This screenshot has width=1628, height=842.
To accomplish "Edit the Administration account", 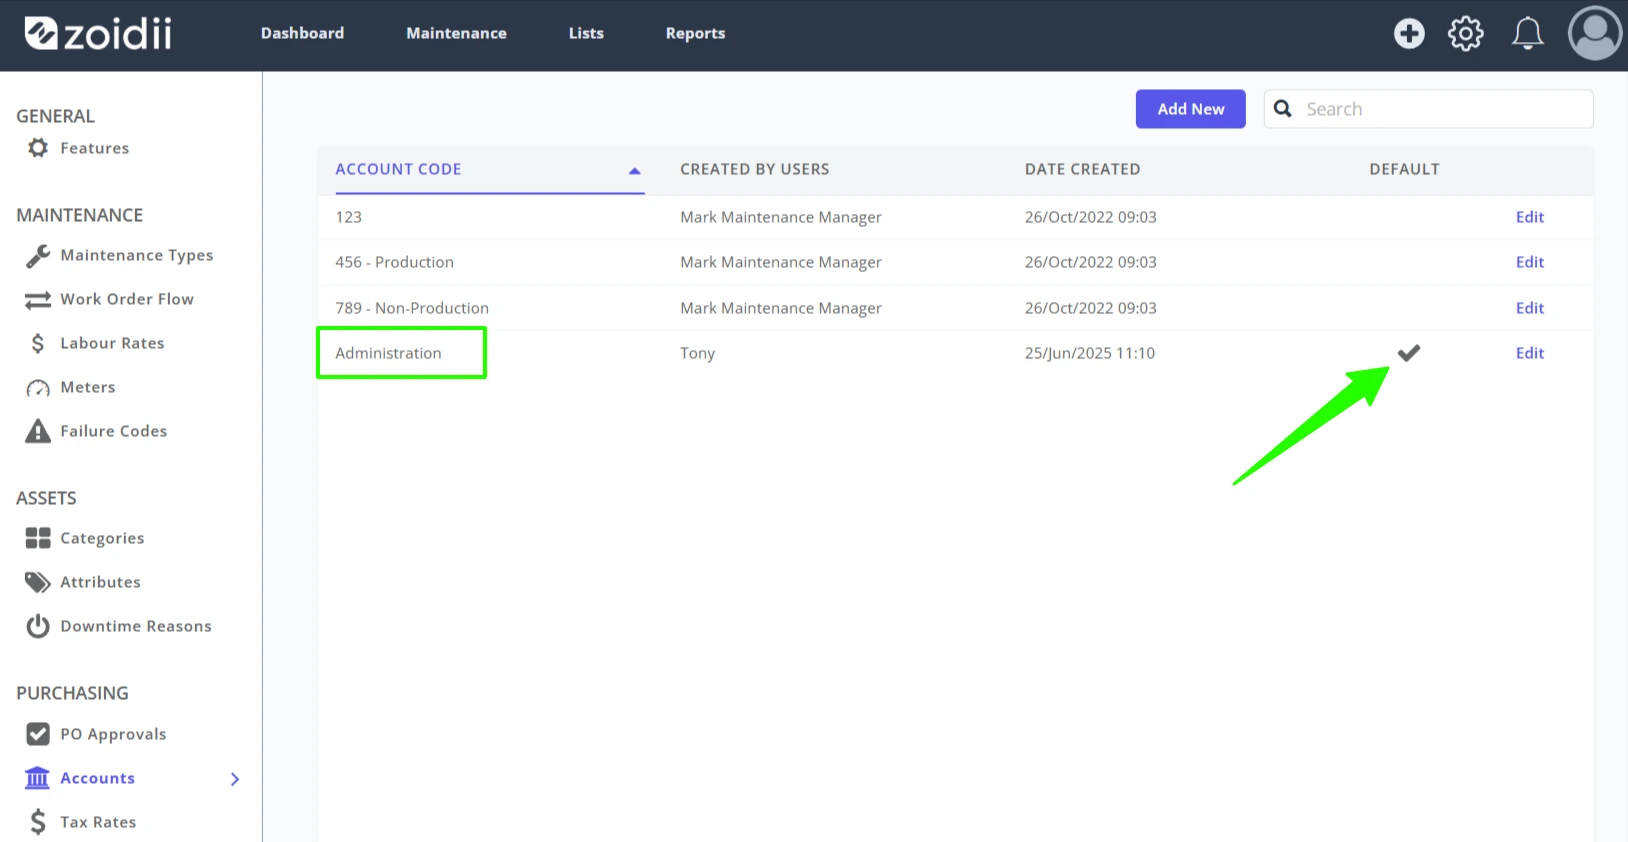I will (x=1530, y=353).
